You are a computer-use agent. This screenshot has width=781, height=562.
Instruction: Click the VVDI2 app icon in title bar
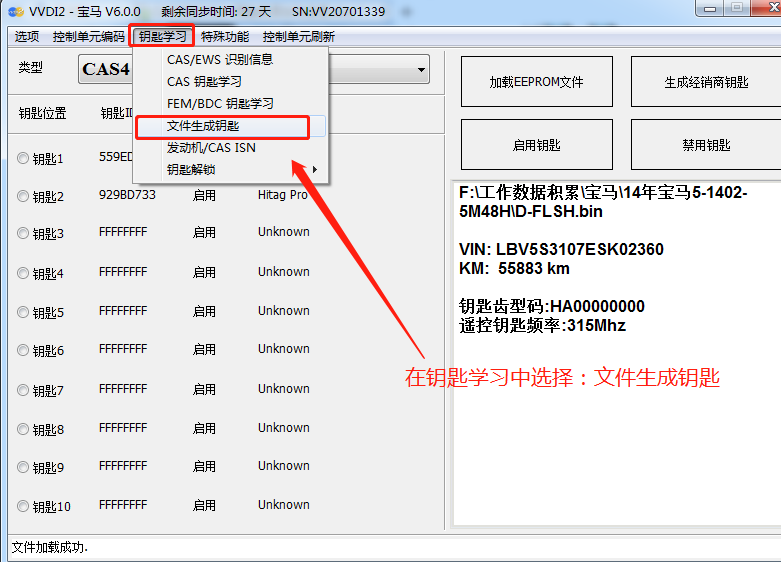click(x=16, y=11)
